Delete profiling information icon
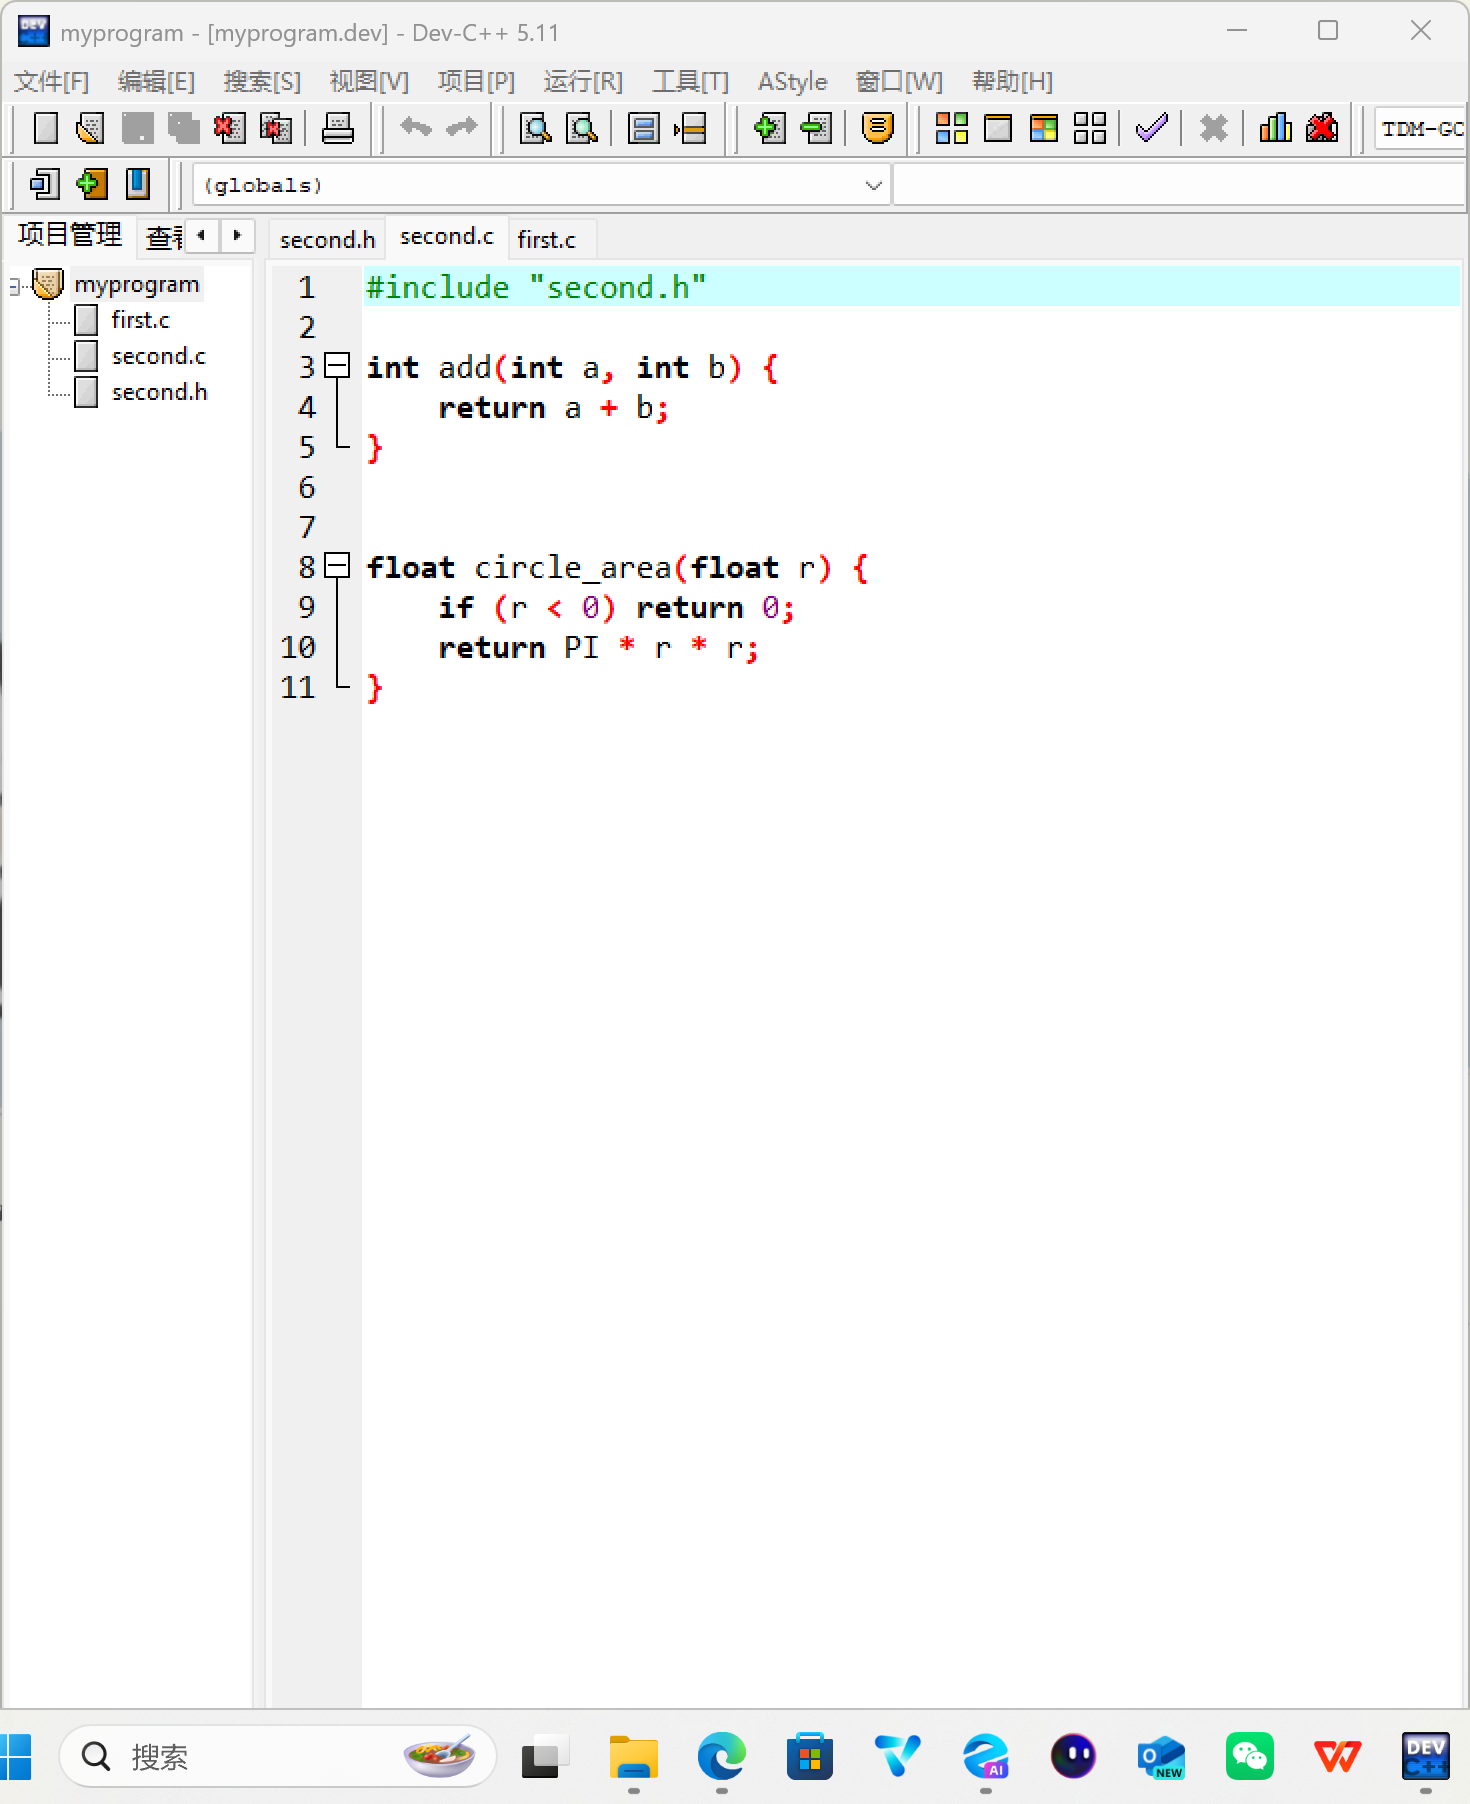 (1322, 128)
